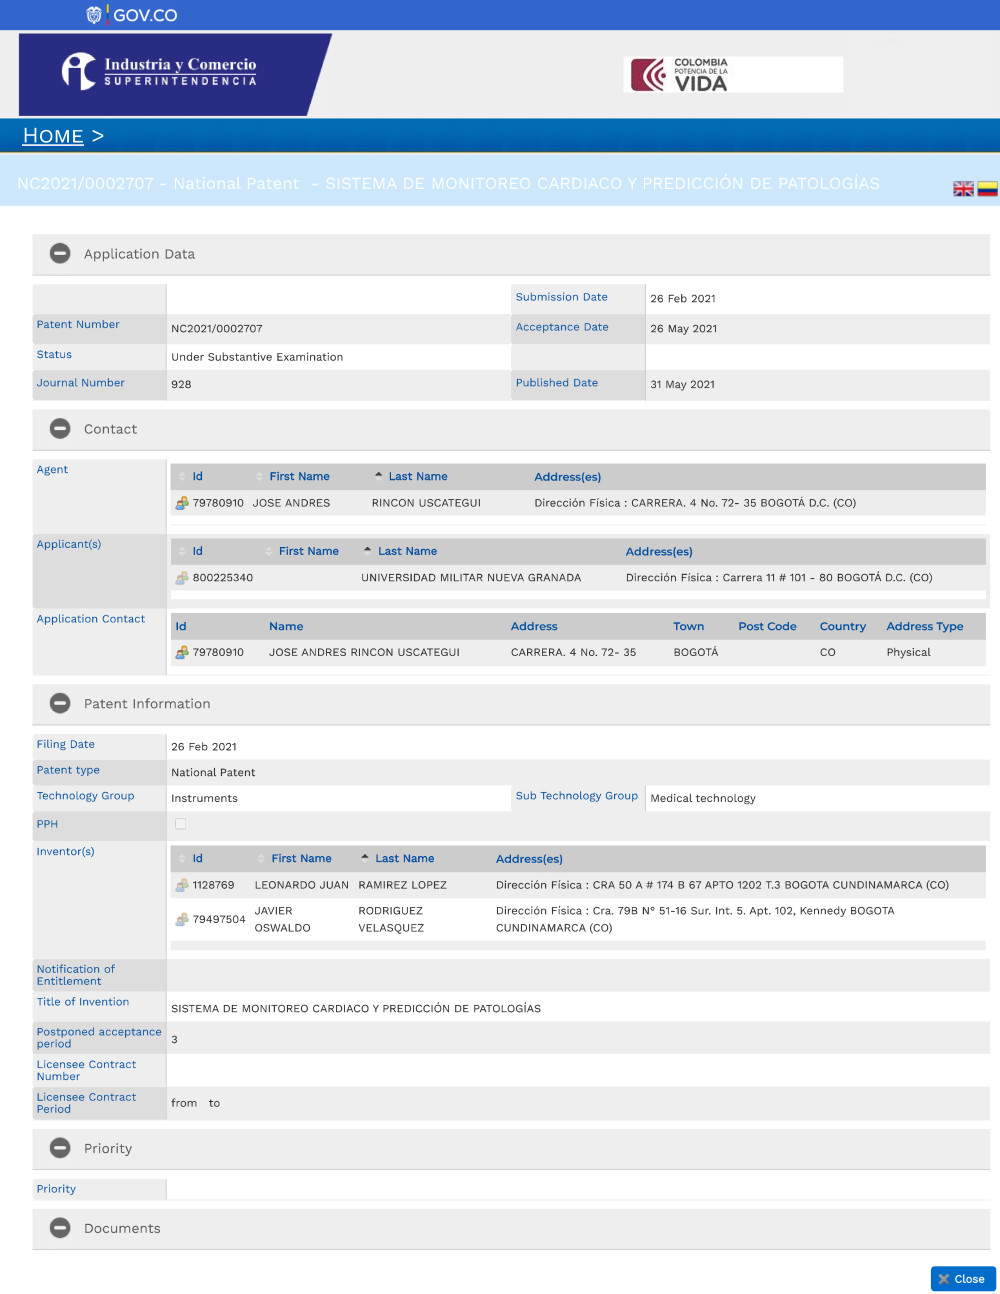Screen dimensions: 1000x1294
Task: Click the applicant icon beside 800225340
Action: (182, 578)
